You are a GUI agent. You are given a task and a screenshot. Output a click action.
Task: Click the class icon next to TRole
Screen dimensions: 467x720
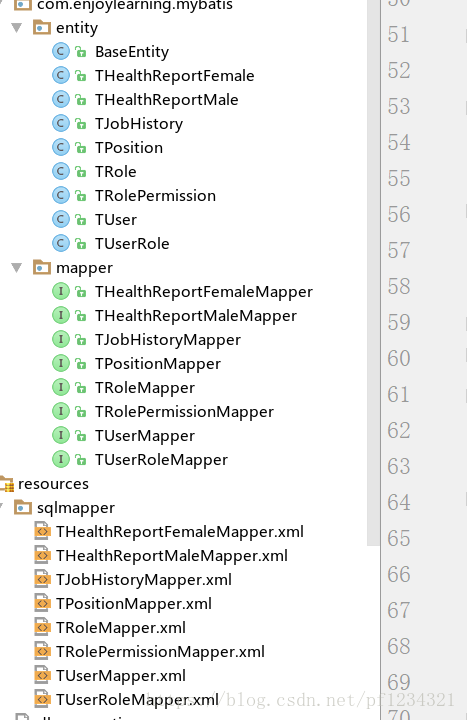pyautogui.click(x=61, y=171)
